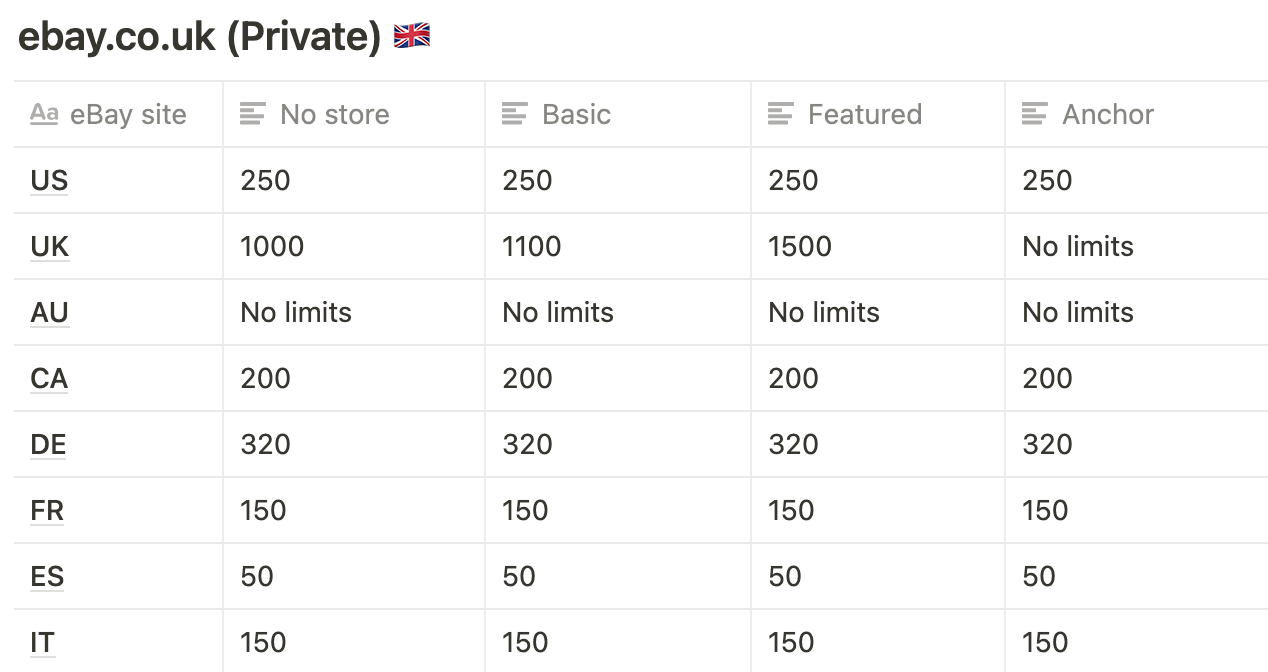Click the text icon in Featured header
This screenshot has width=1268, height=672.
coord(781,114)
